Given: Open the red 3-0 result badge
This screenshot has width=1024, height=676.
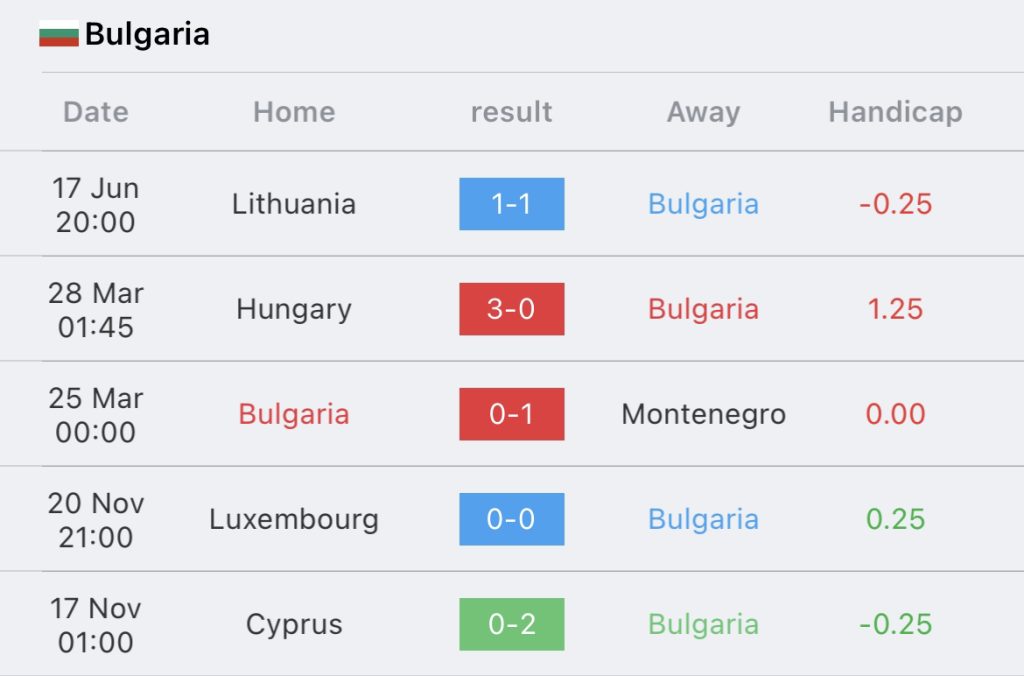Looking at the screenshot, I should [x=511, y=309].
